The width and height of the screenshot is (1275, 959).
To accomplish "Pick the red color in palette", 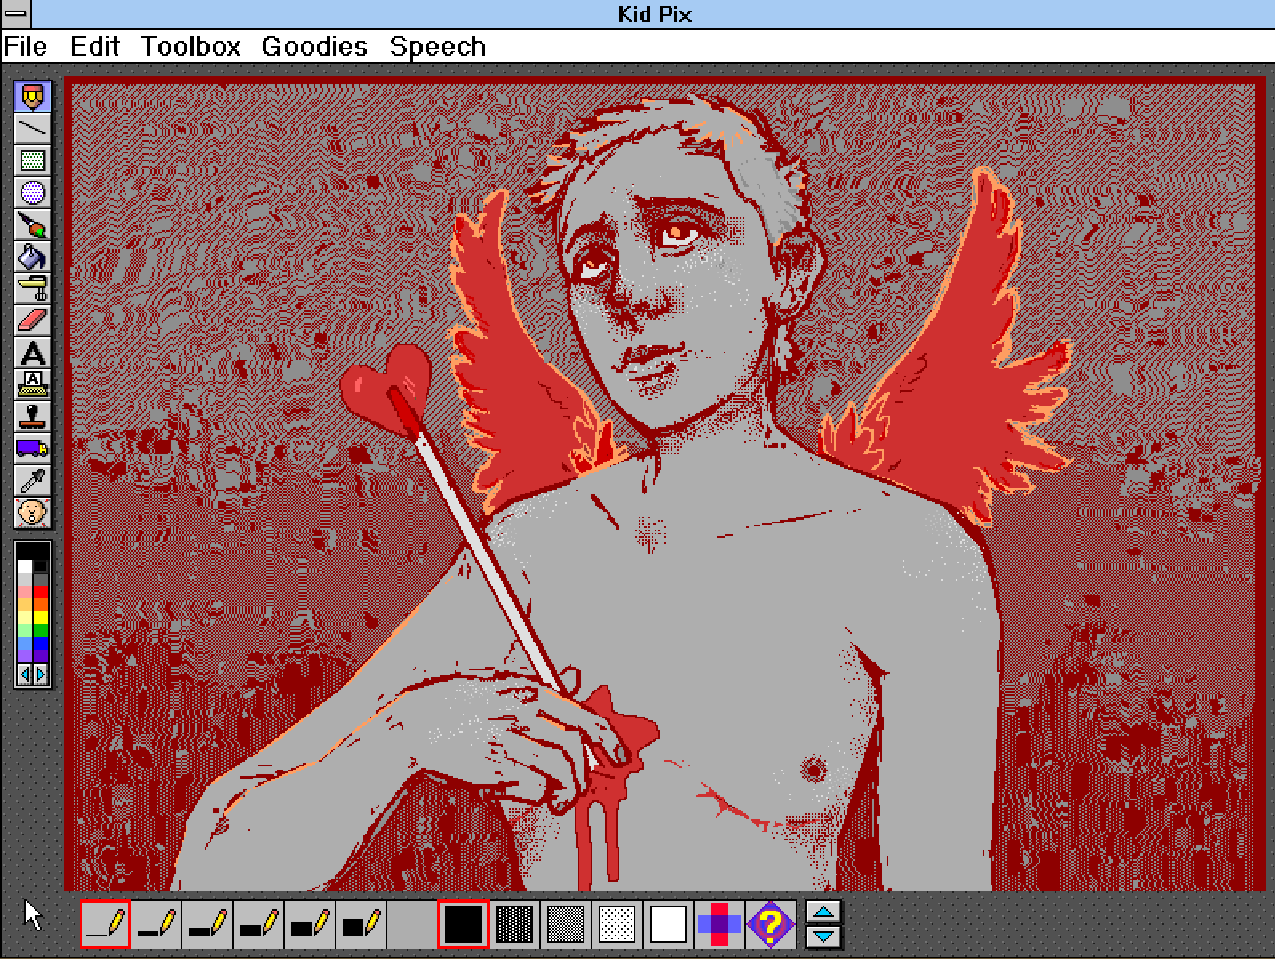I will point(41,594).
